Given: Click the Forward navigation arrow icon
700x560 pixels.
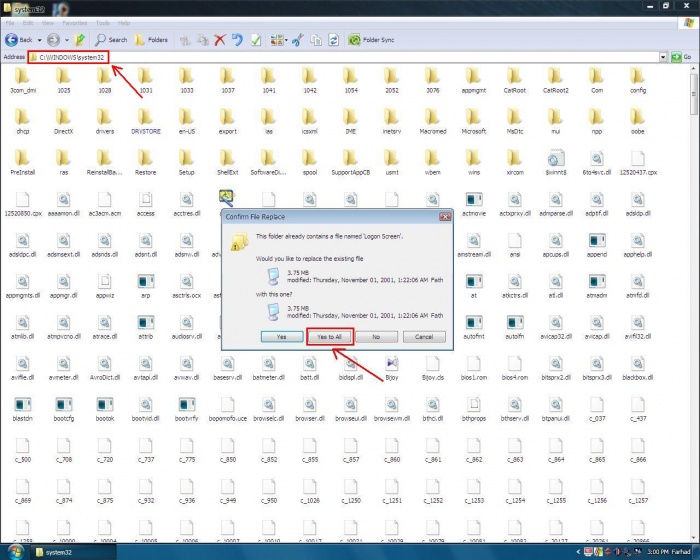Looking at the screenshot, I should coord(53,40).
